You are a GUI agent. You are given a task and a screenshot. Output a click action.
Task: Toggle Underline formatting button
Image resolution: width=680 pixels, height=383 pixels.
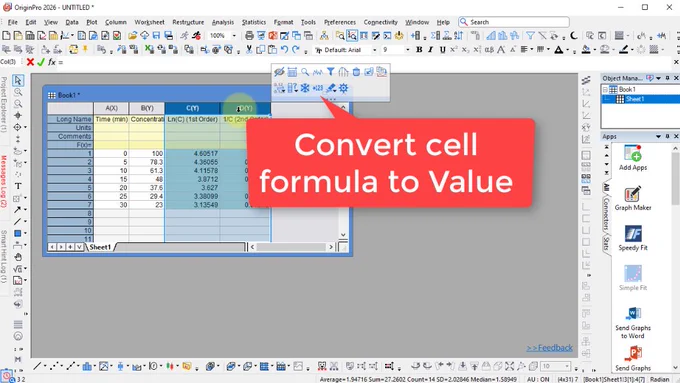click(442, 50)
